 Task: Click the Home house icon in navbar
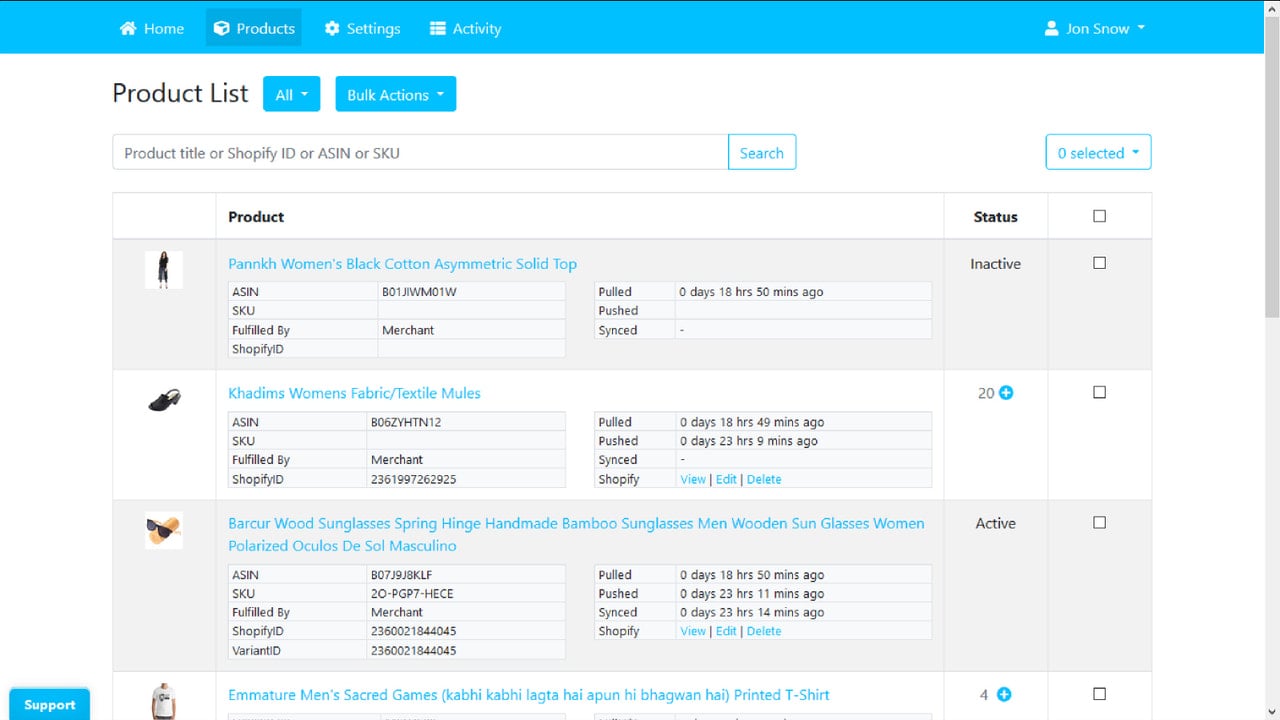pyautogui.click(x=128, y=29)
